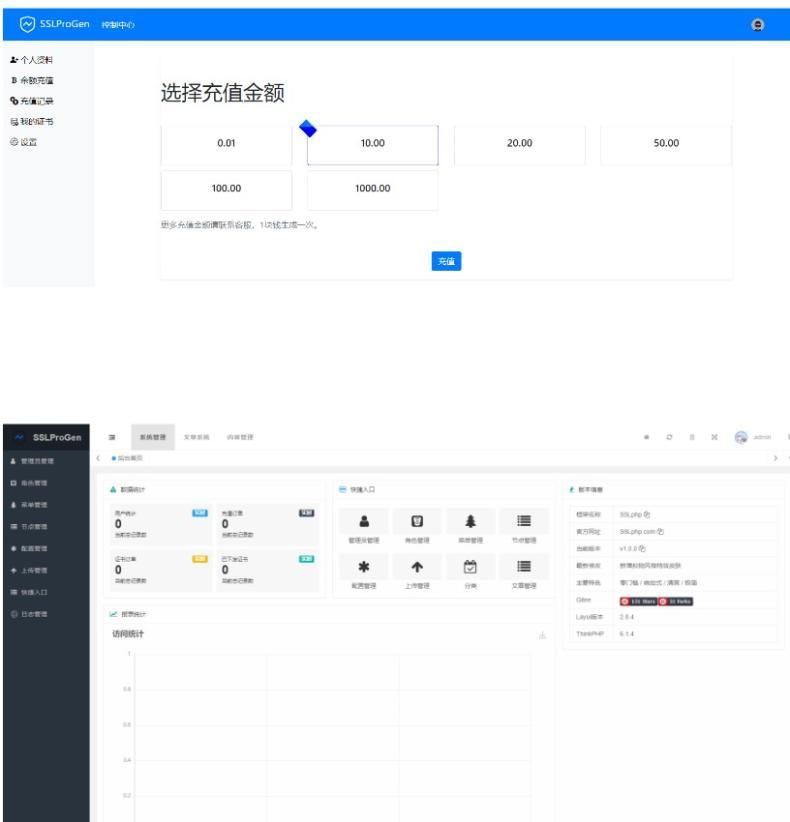
Task: Open the 分类 calendar quick entry tile
Action: point(470,573)
